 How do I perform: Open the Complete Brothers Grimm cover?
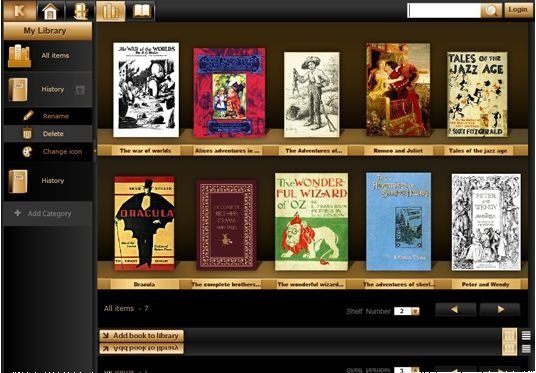point(226,225)
